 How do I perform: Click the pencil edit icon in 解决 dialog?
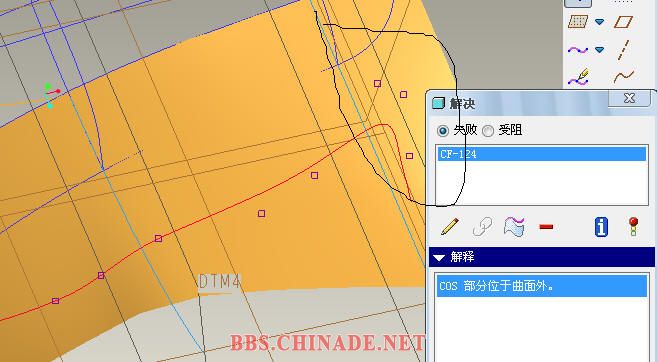pos(450,227)
